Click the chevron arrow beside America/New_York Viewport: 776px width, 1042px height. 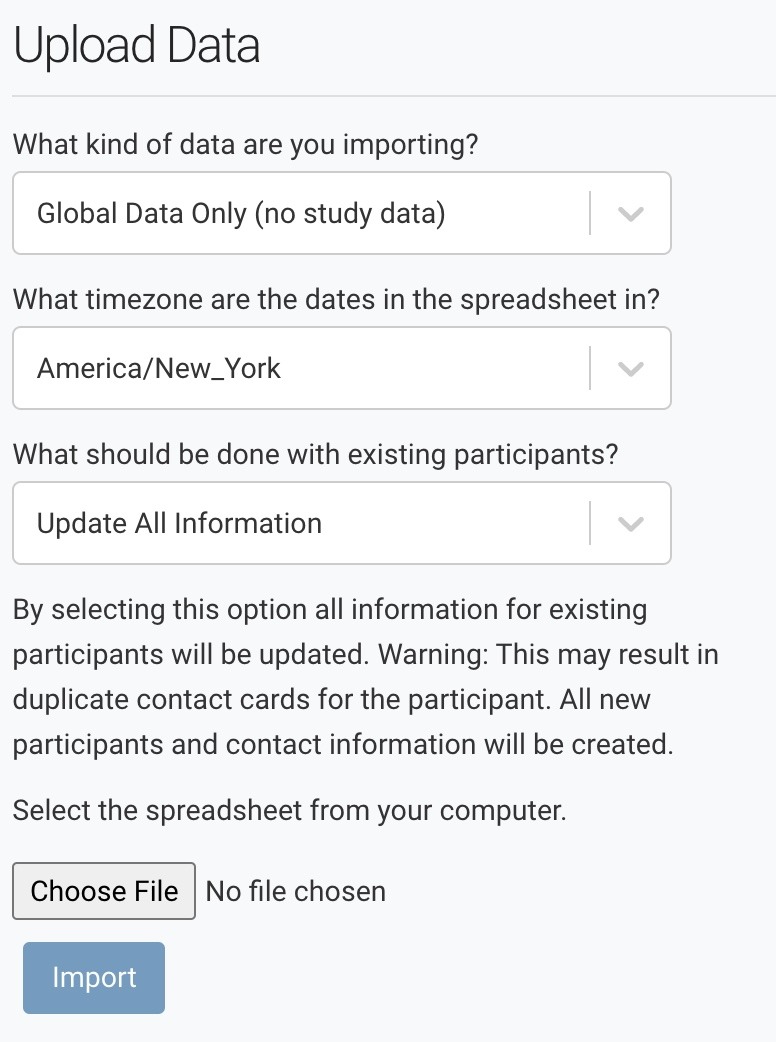pyautogui.click(x=630, y=369)
